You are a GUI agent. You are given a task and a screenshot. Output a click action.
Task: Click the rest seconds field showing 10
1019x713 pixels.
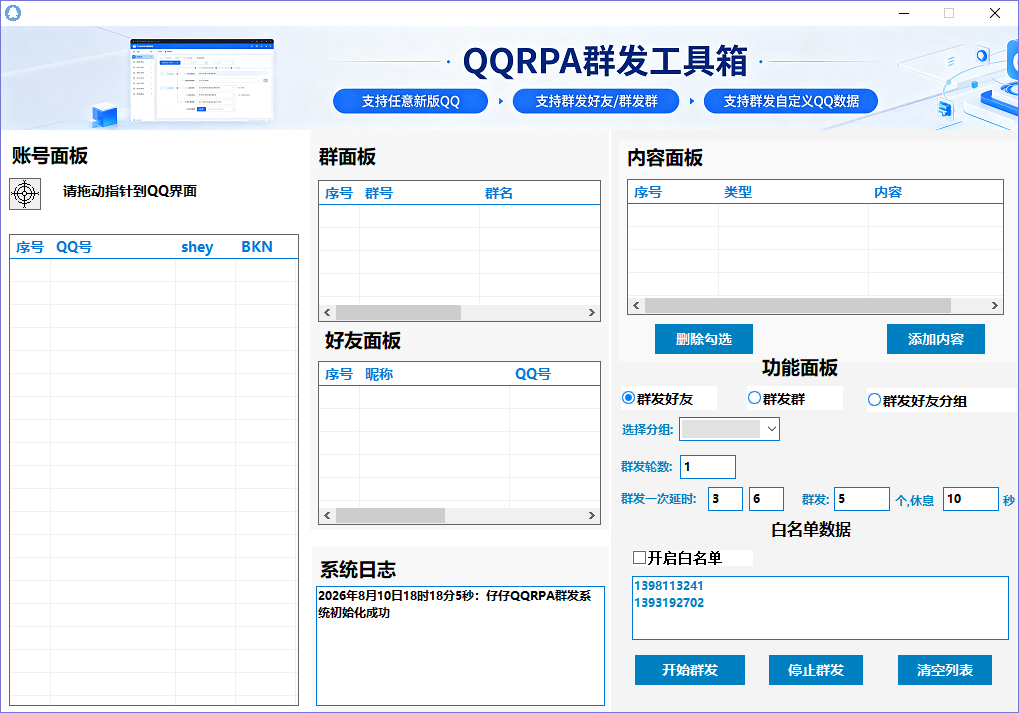click(x=970, y=499)
